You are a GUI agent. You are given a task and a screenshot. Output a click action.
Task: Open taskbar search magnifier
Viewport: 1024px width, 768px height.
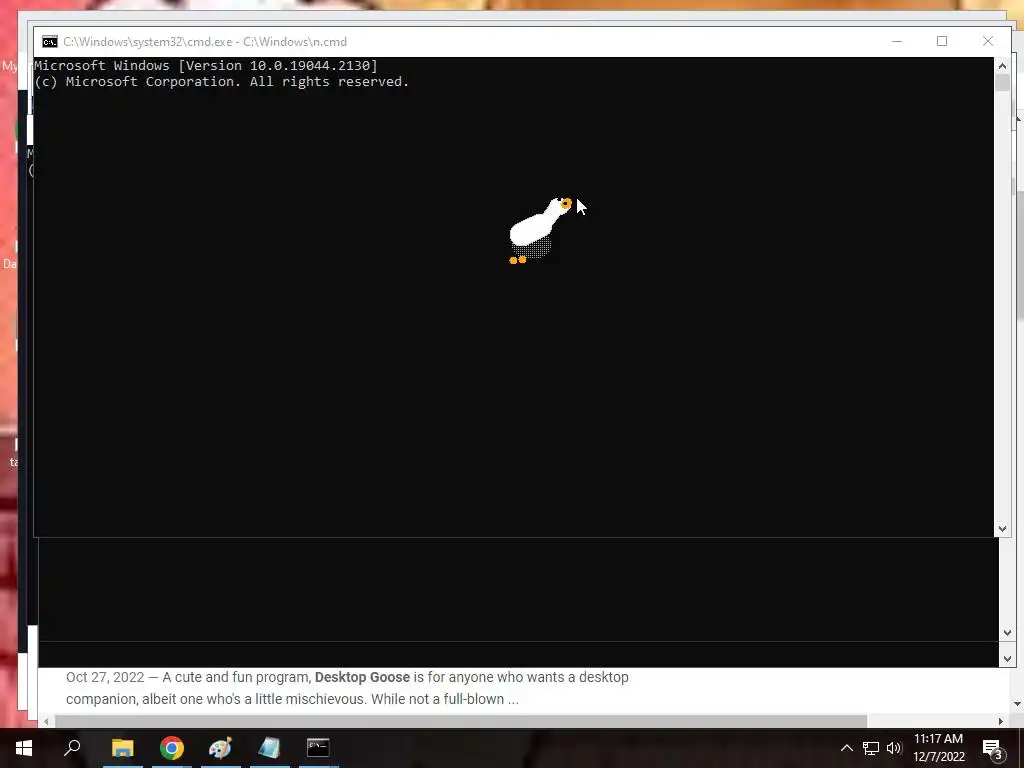(x=72, y=748)
